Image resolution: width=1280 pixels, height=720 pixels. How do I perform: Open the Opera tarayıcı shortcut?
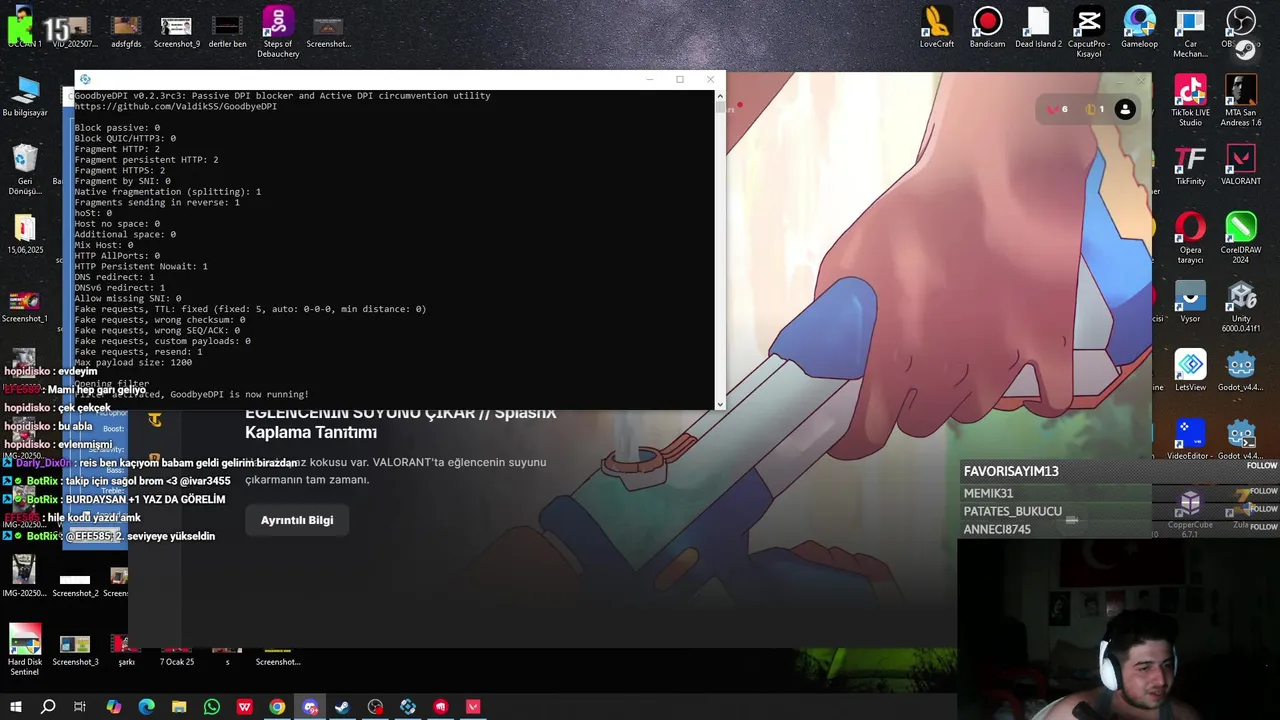[1190, 238]
